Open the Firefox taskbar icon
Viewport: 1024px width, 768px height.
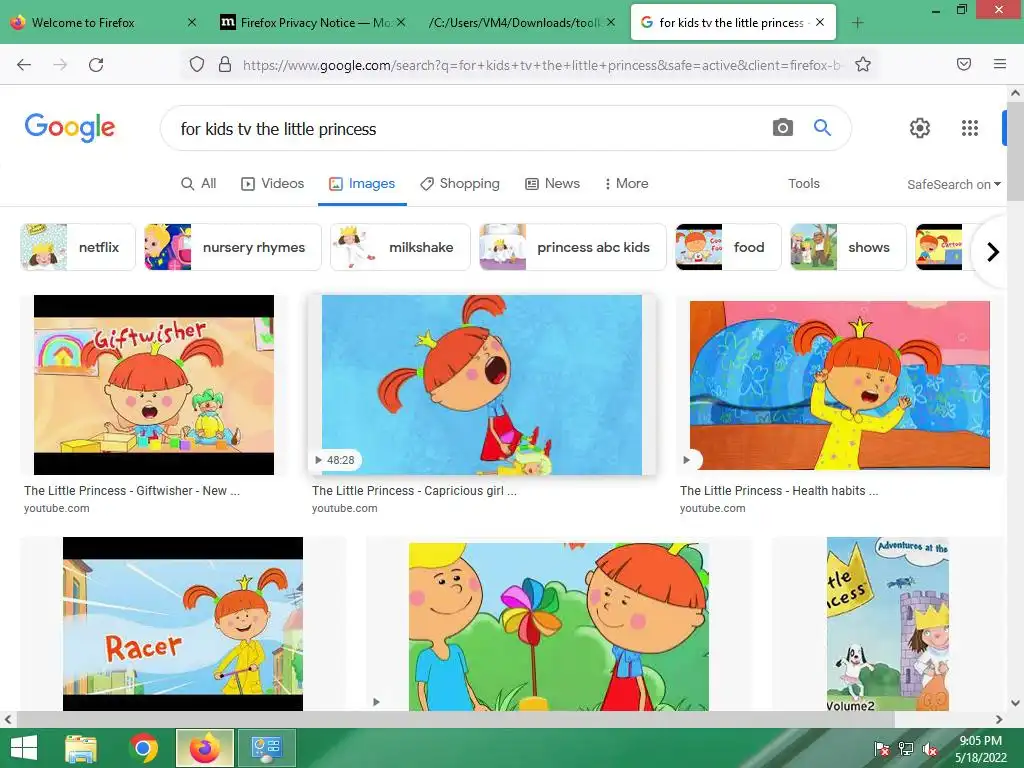[205, 748]
